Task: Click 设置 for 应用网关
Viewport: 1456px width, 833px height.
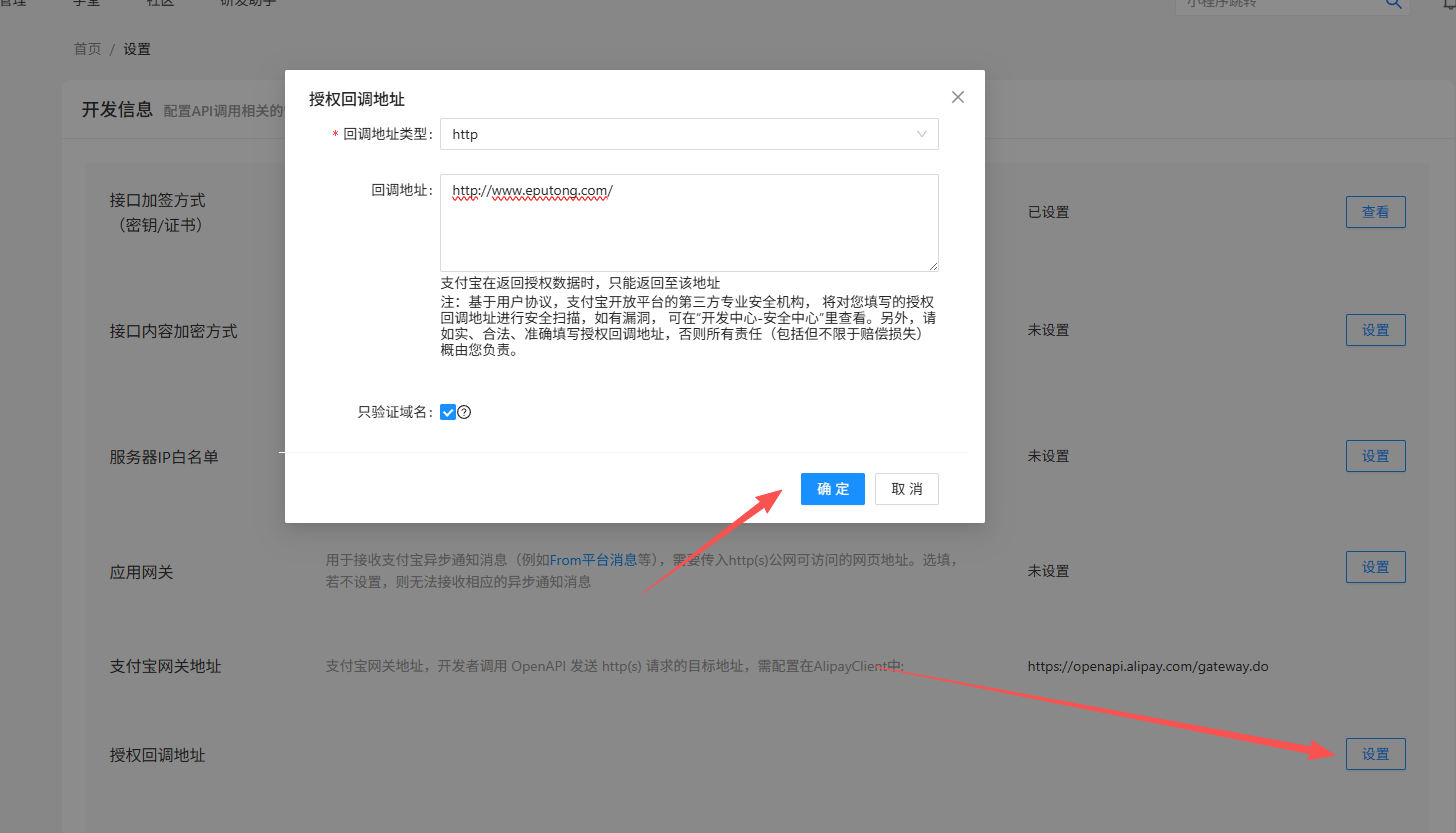Action: [1375, 567]
